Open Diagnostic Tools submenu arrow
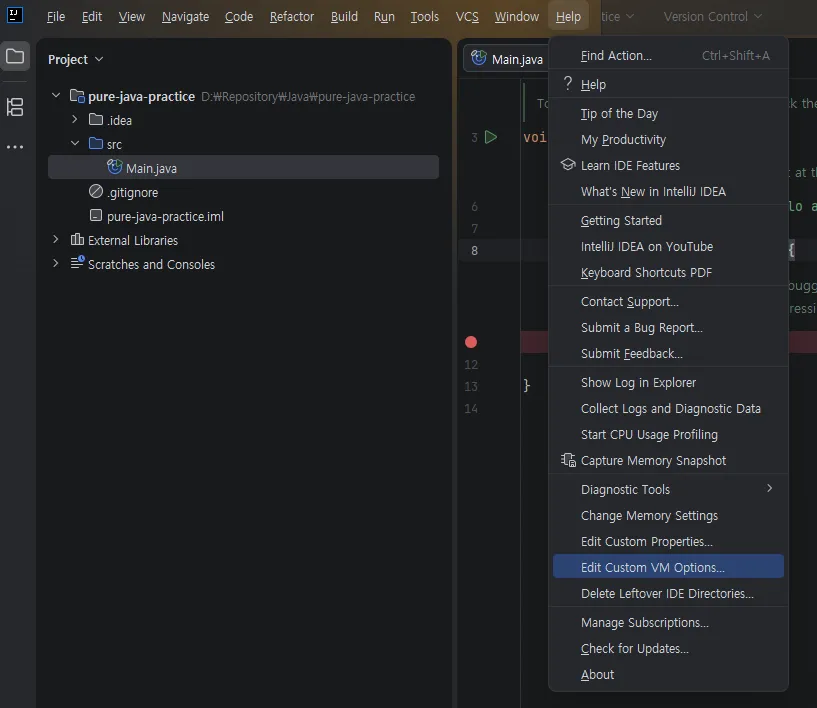The image size is (817, 708). click(x=770, y=488)
